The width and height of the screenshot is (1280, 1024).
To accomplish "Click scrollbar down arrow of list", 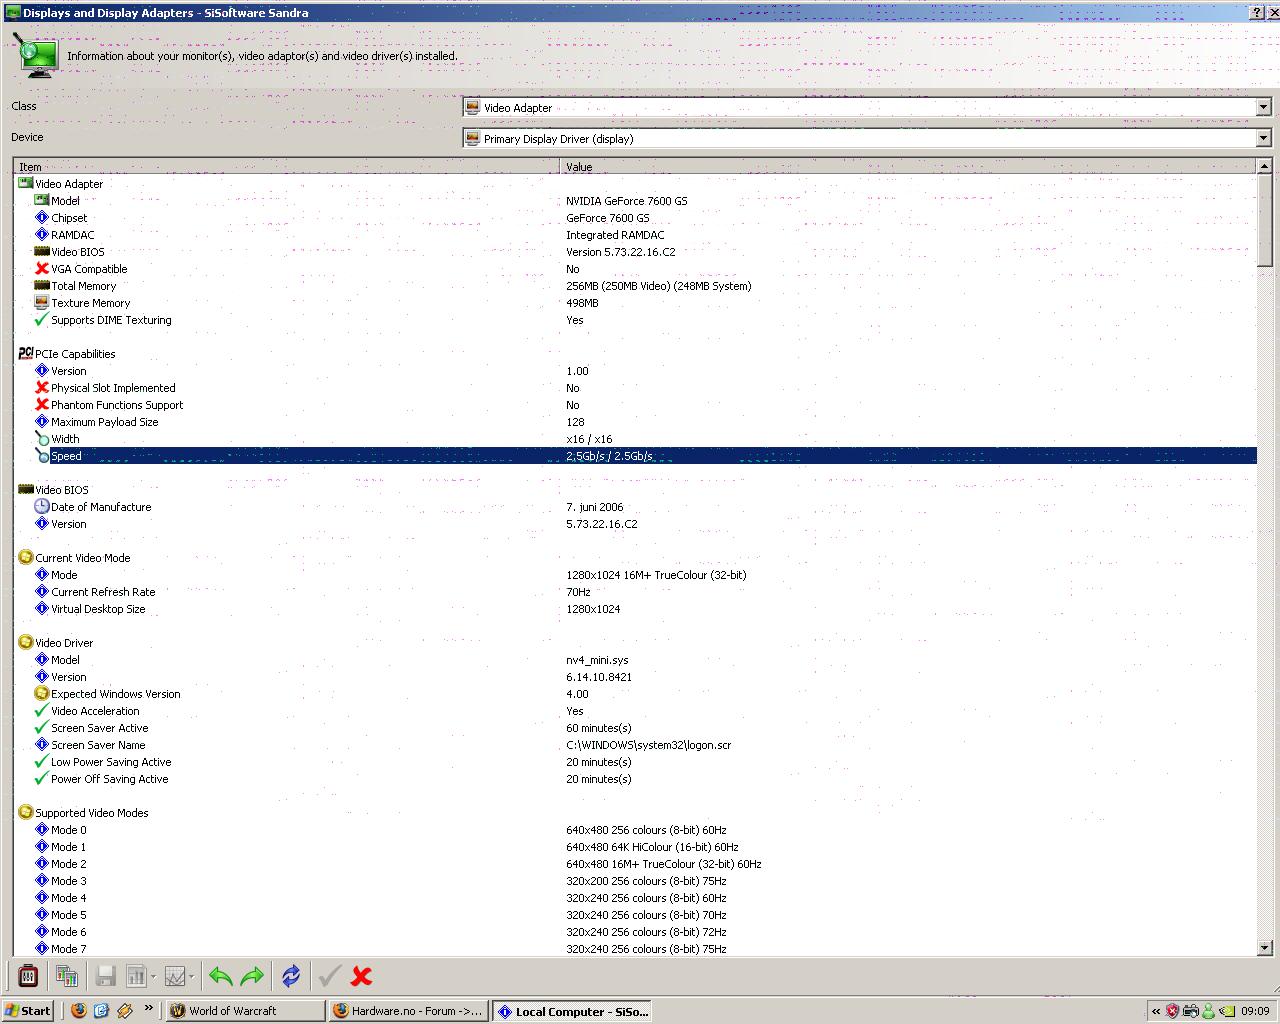I will (x=1264, y=947).
